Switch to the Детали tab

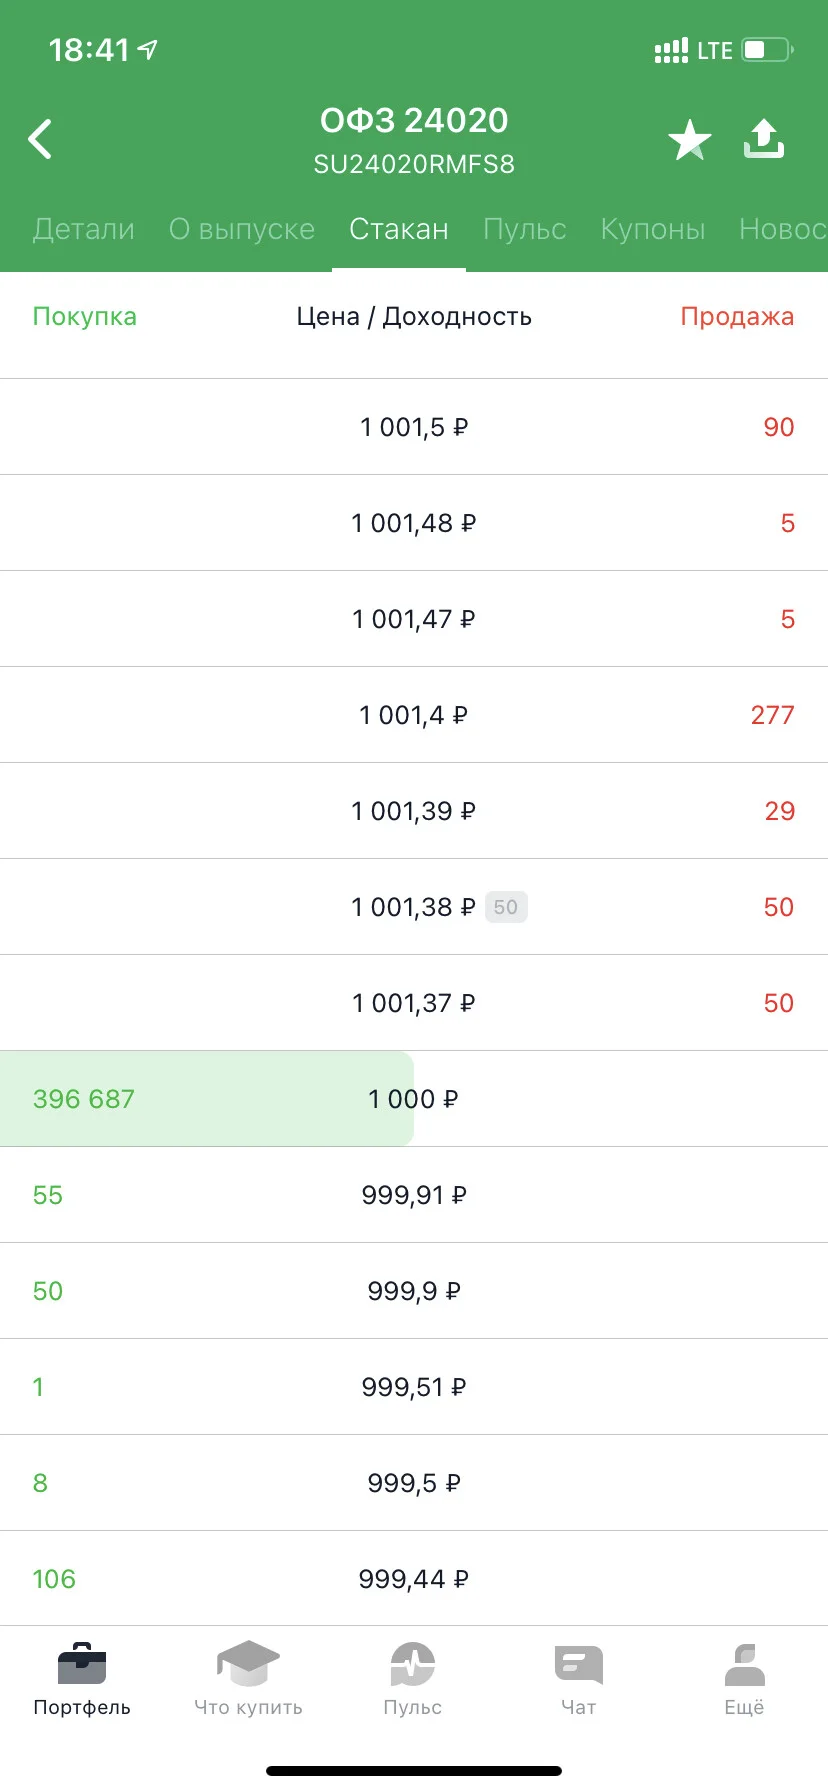coord(84,229)
